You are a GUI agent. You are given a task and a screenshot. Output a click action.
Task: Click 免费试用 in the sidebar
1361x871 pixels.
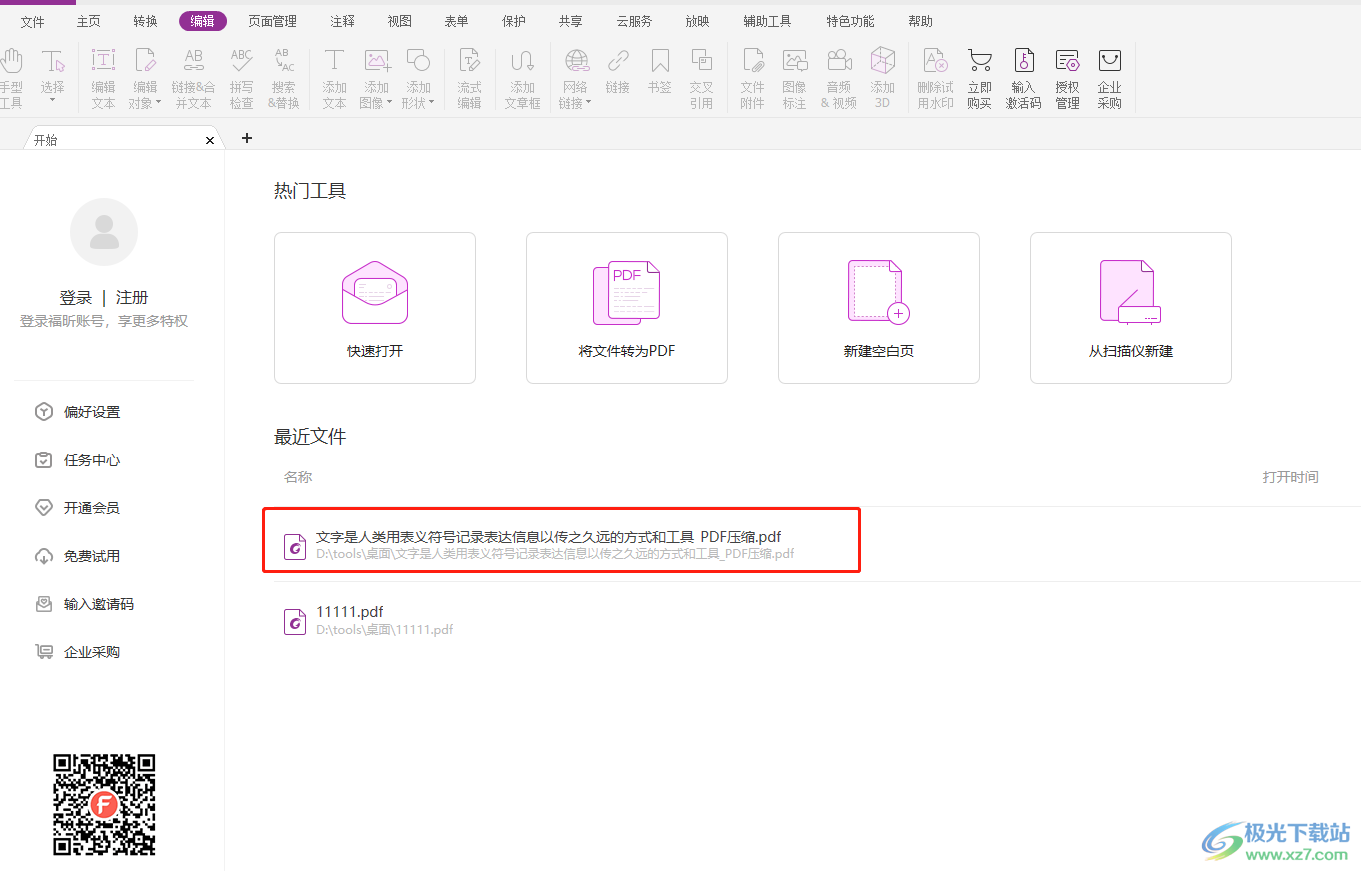(78, 556)
